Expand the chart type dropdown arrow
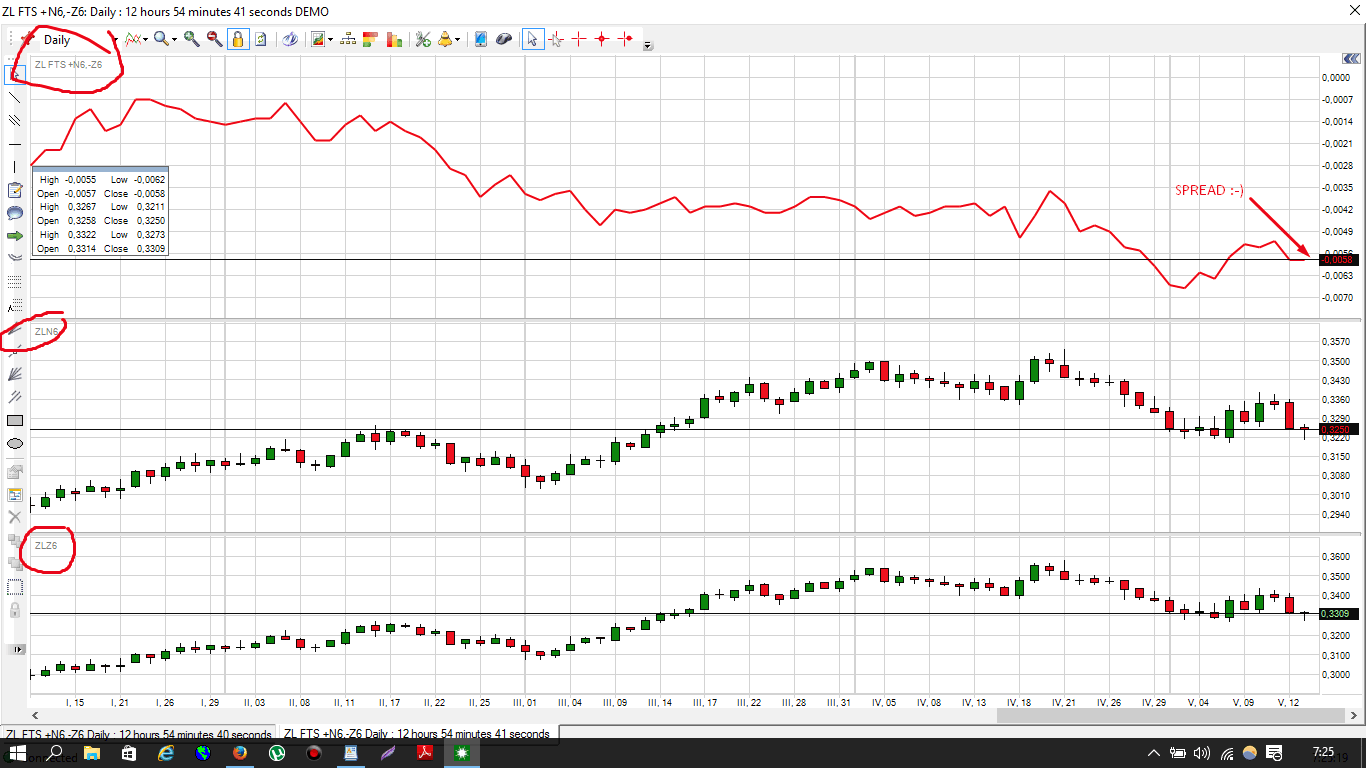Viewport: 1366px width, 768px height. [x=146, y=40]
